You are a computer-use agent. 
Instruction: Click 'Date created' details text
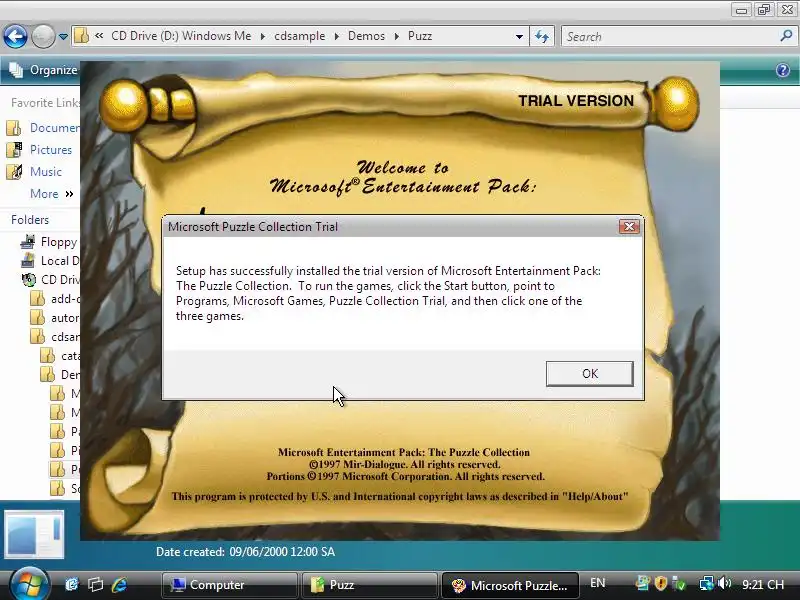coord(245,552)
